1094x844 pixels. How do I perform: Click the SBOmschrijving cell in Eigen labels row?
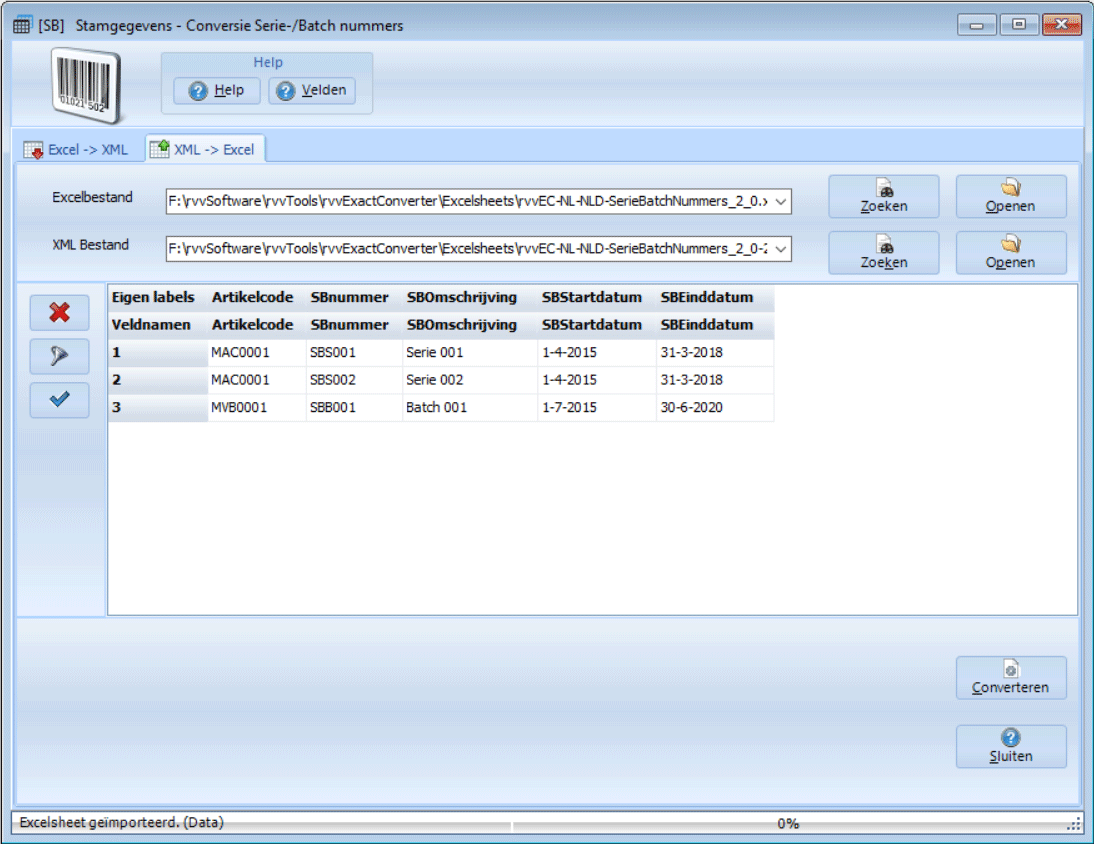470,298
